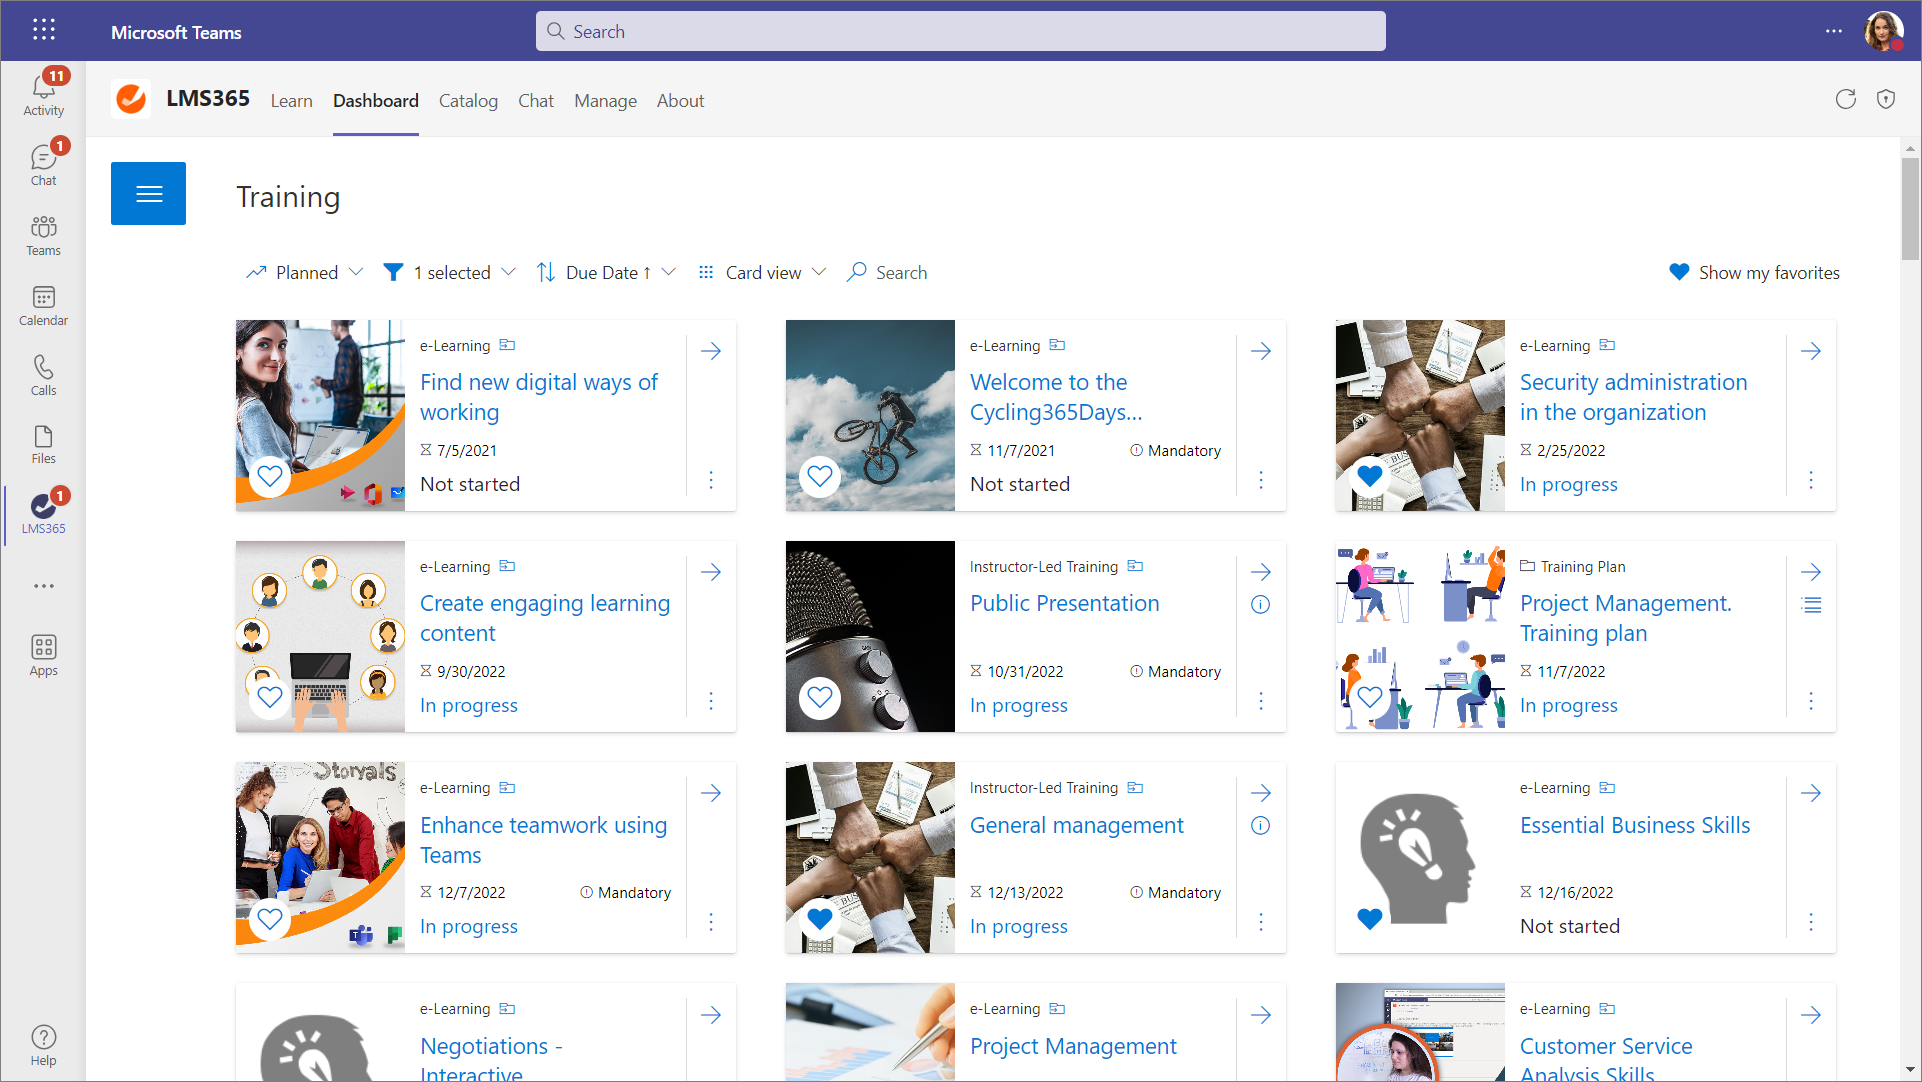
Task: Unfavorite the General management course
Action: point(820,918)
